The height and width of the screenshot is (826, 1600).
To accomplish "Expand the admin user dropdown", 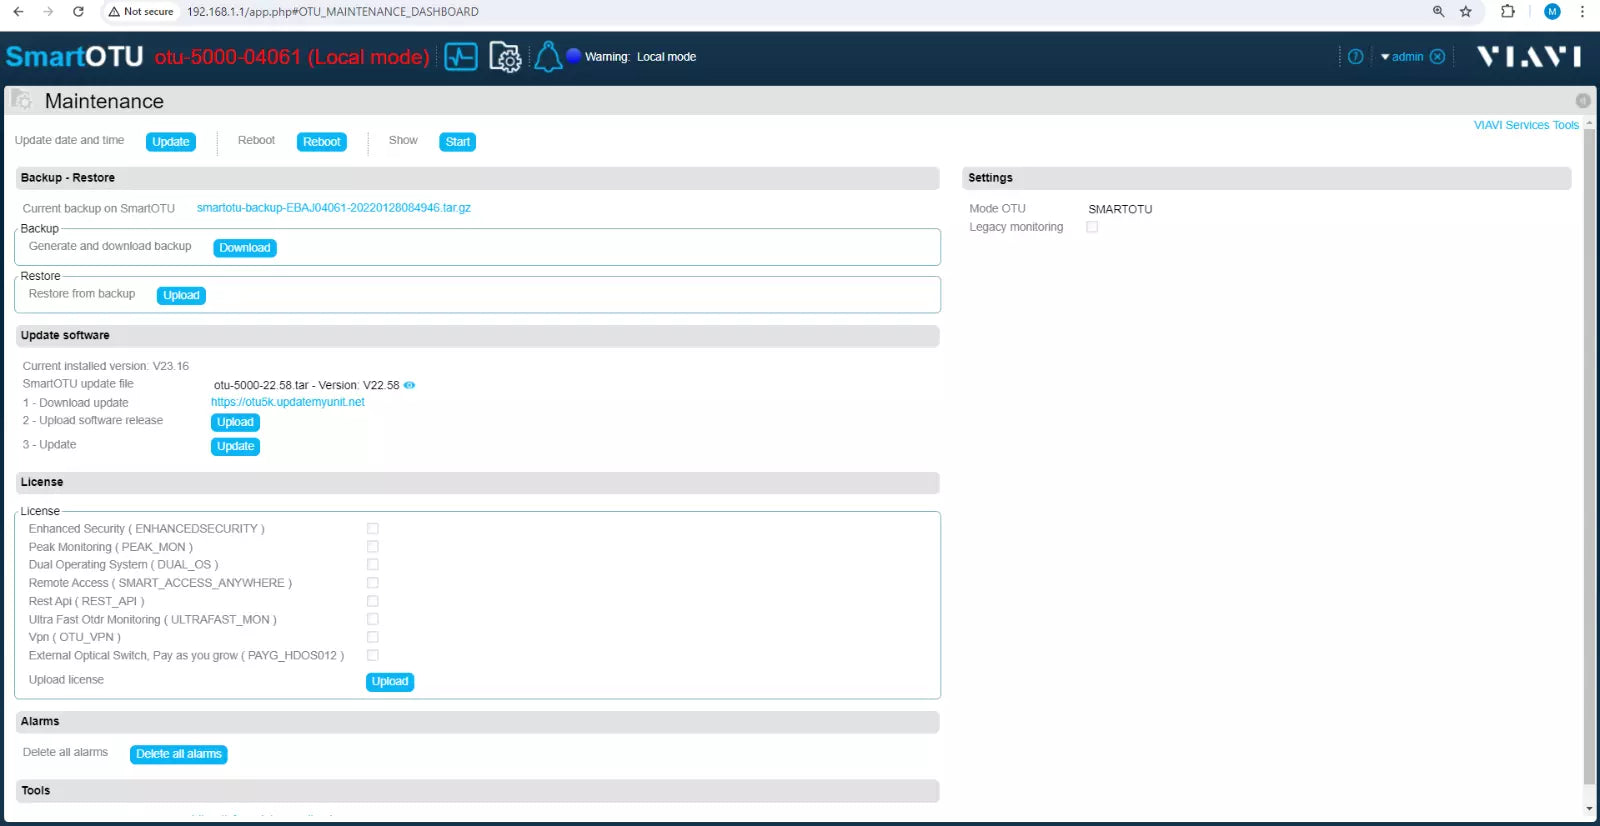I will pyautogui.click(x=1402, y=57).
